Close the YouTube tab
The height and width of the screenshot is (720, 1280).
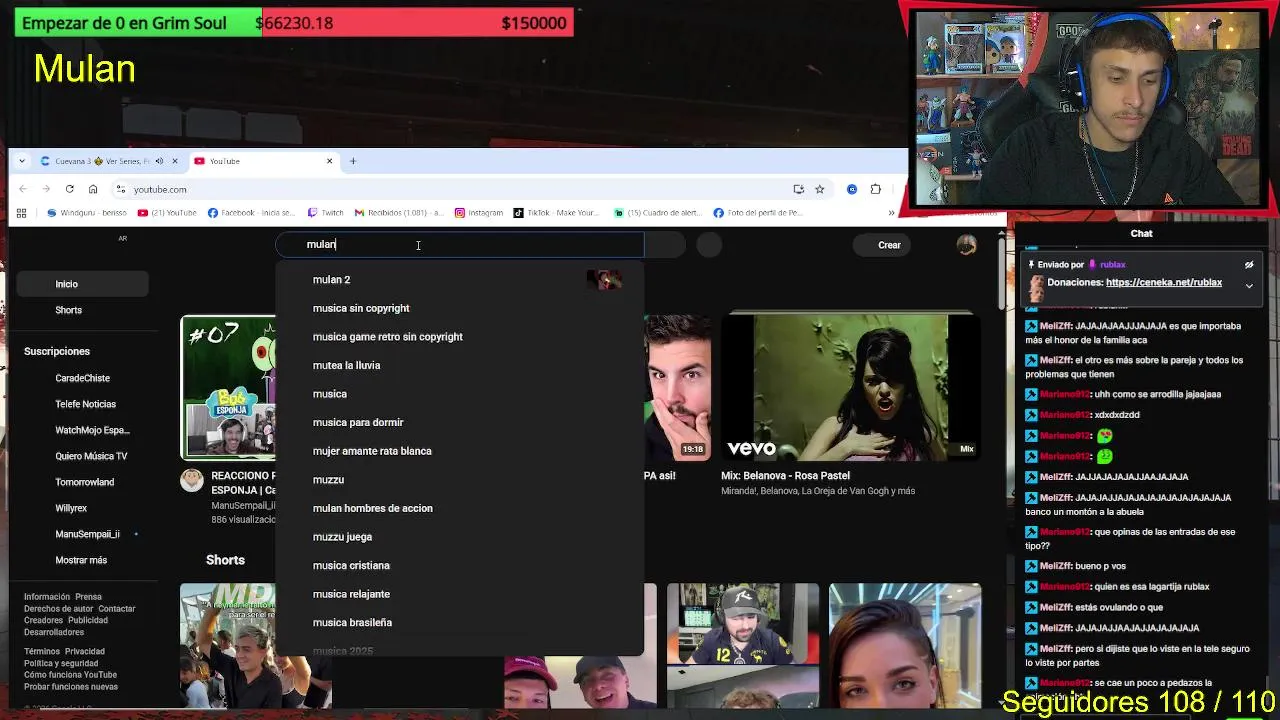pyautogui.click(x=329, y=161)
